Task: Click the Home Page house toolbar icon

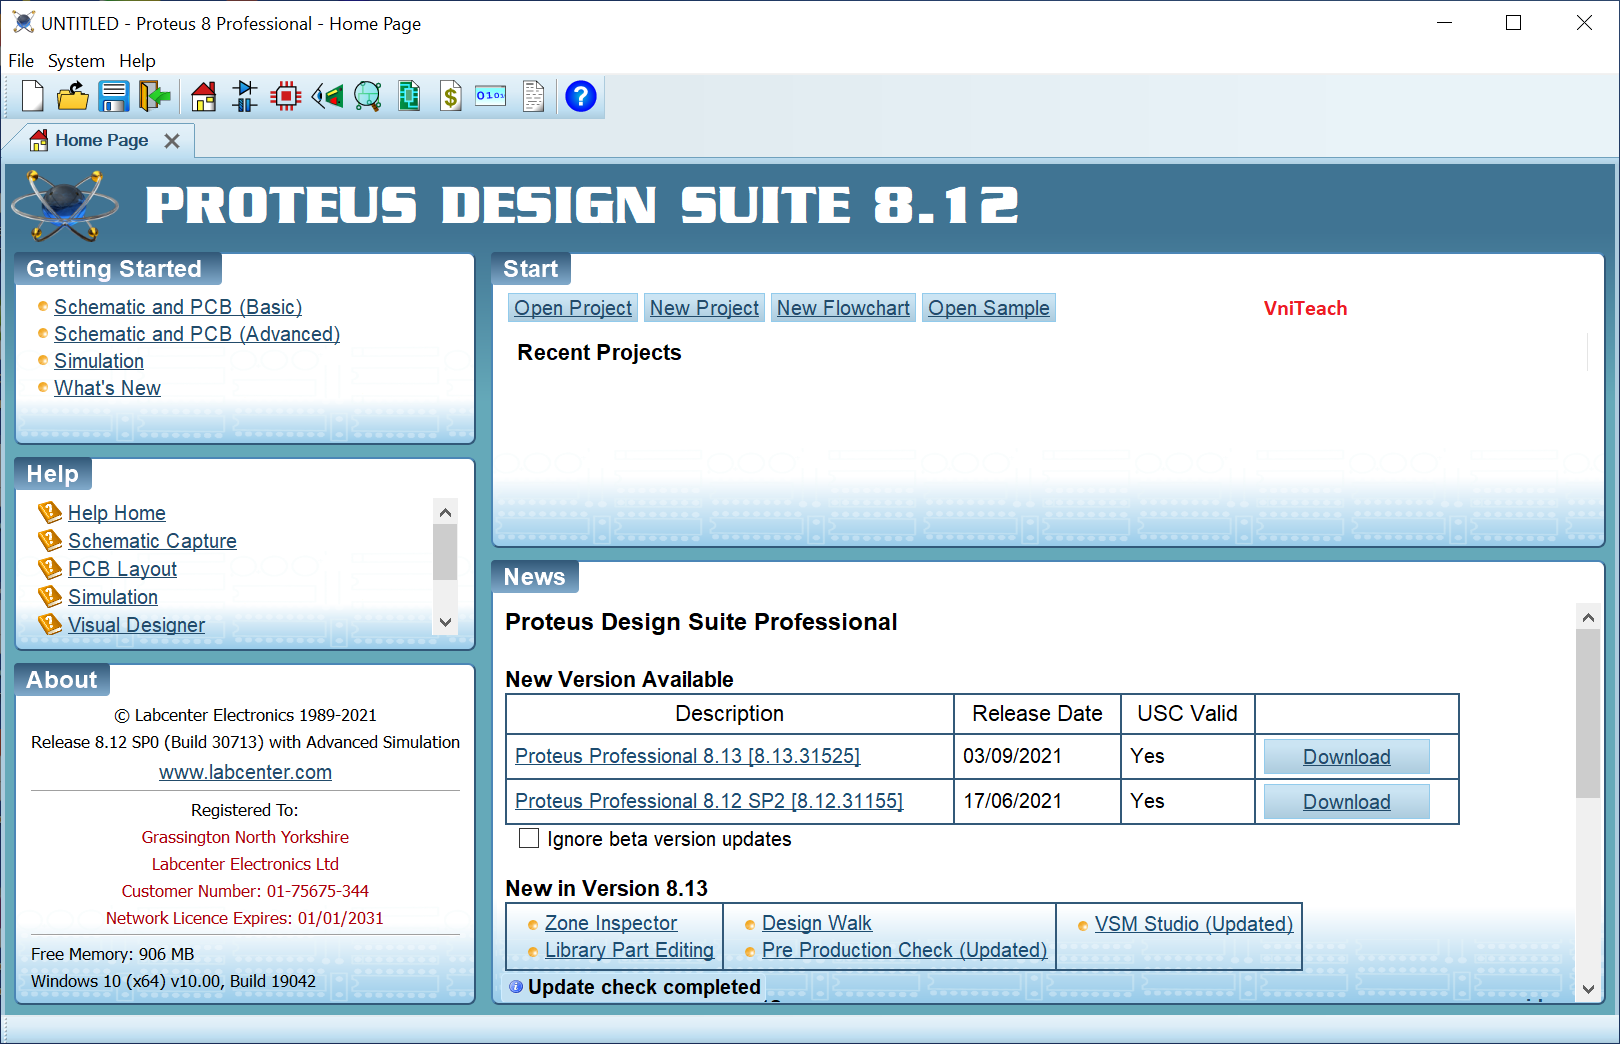Action: [x=204, y=96]
